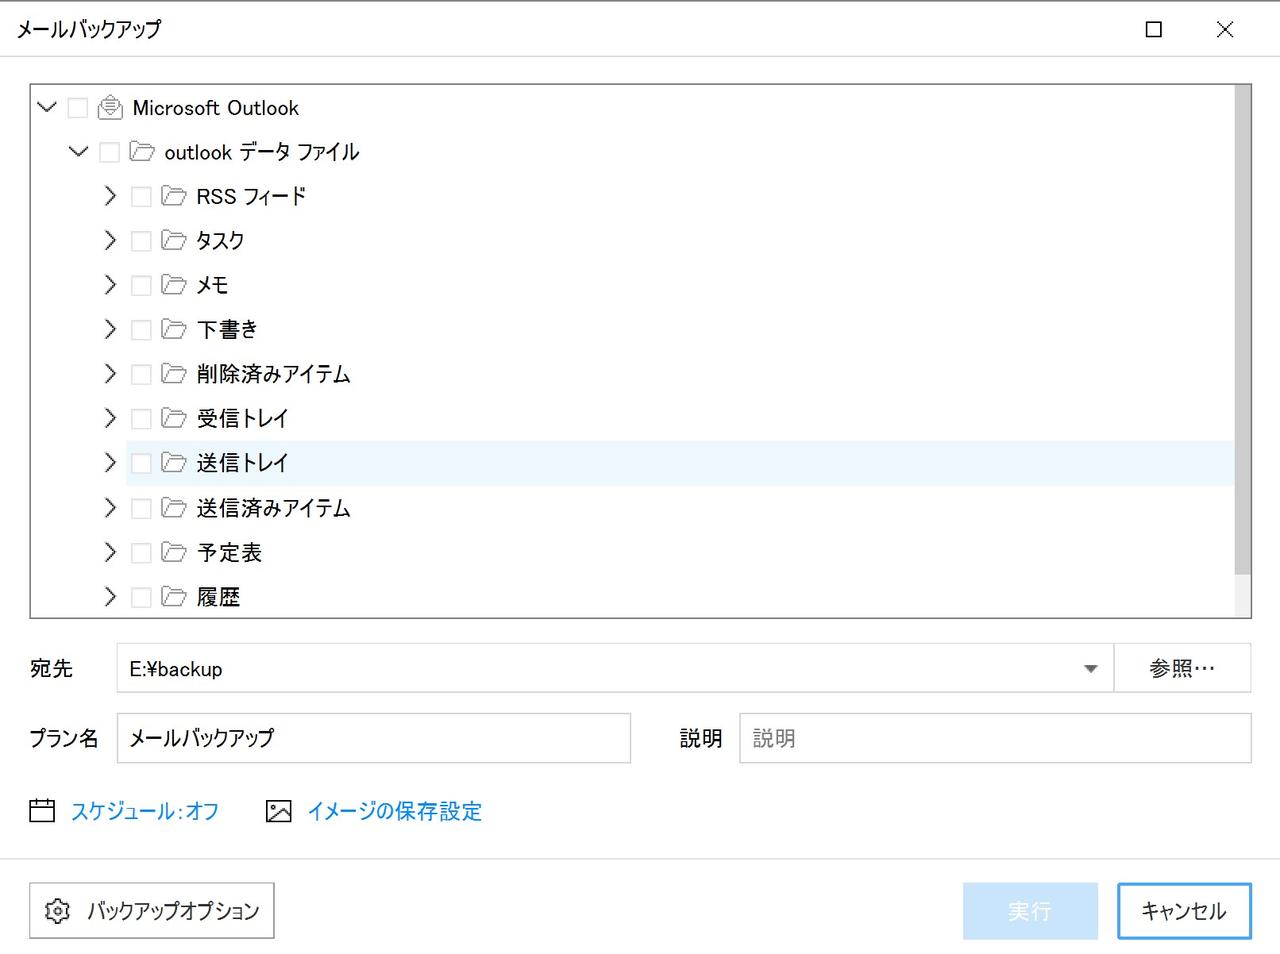
Task: Expand the 受信トレイ folder
Action: (x=110, y=418)
